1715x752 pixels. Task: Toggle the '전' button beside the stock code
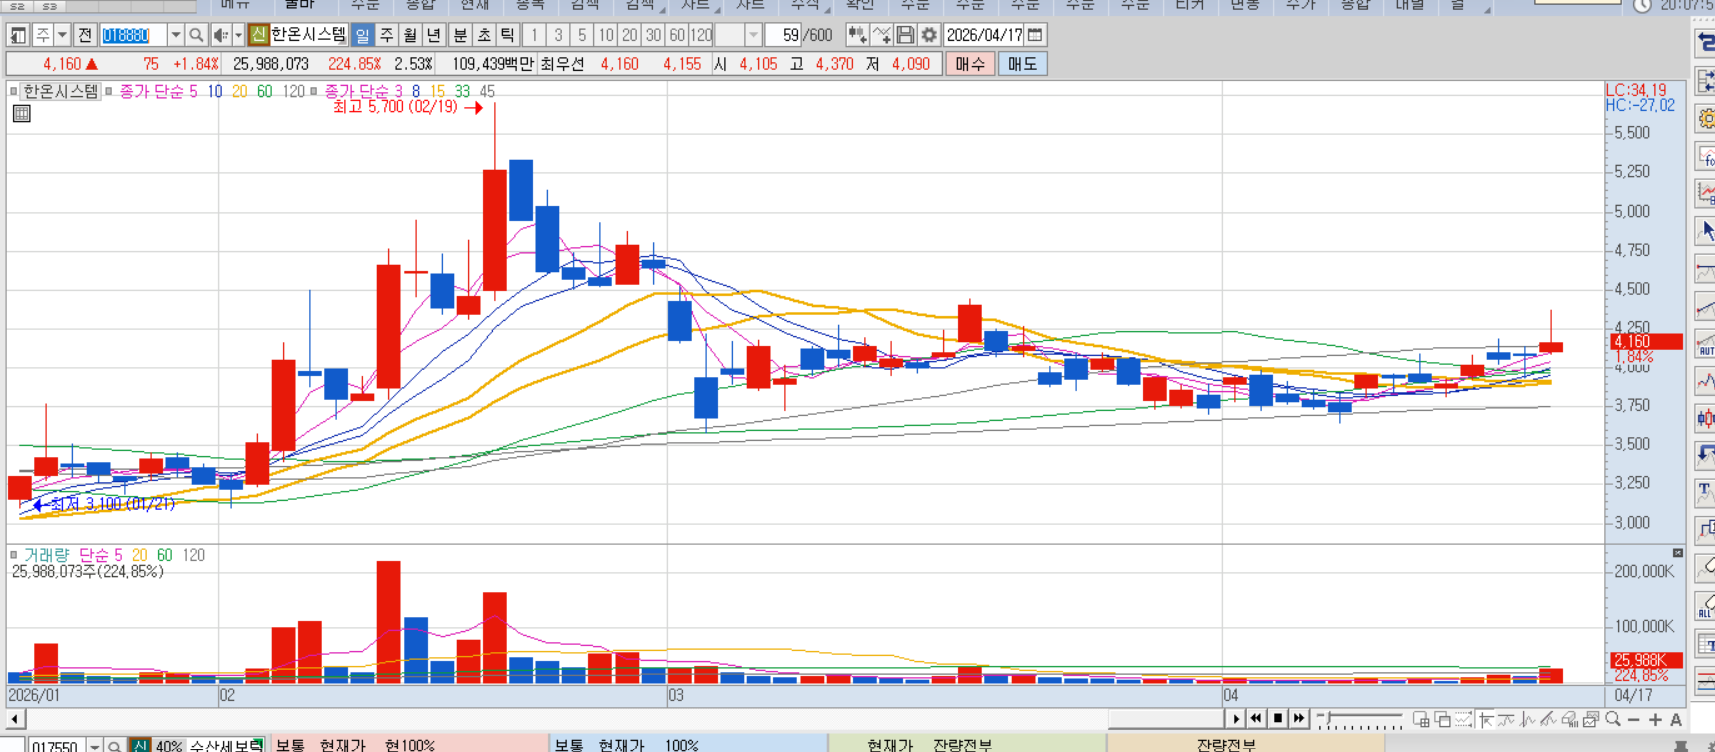85,35
